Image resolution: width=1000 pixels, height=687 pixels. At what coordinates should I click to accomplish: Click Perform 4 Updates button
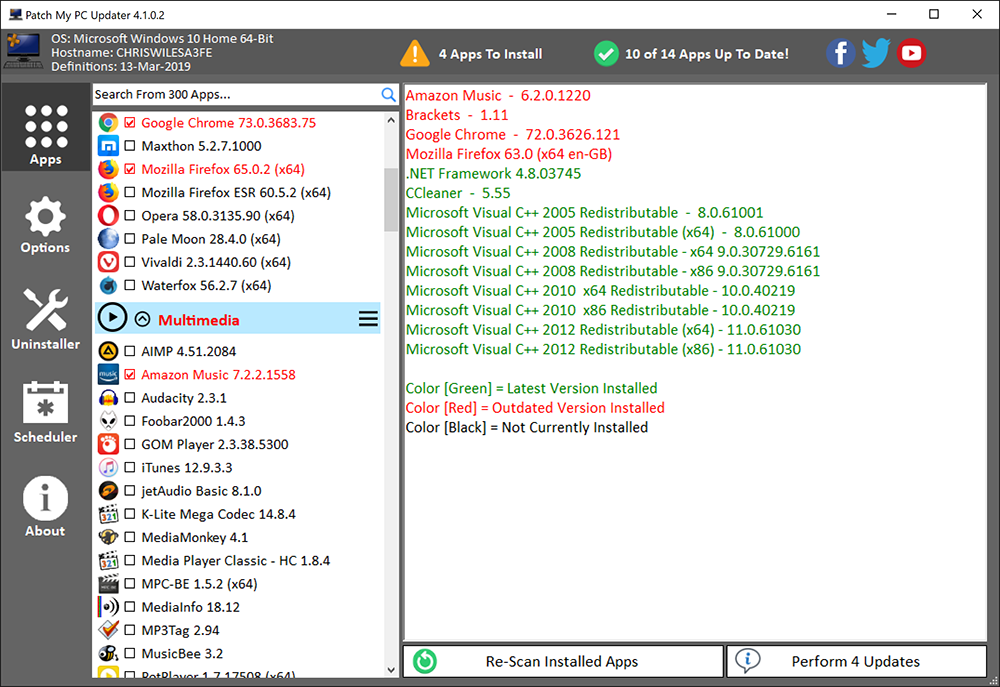tap(856, 661)
